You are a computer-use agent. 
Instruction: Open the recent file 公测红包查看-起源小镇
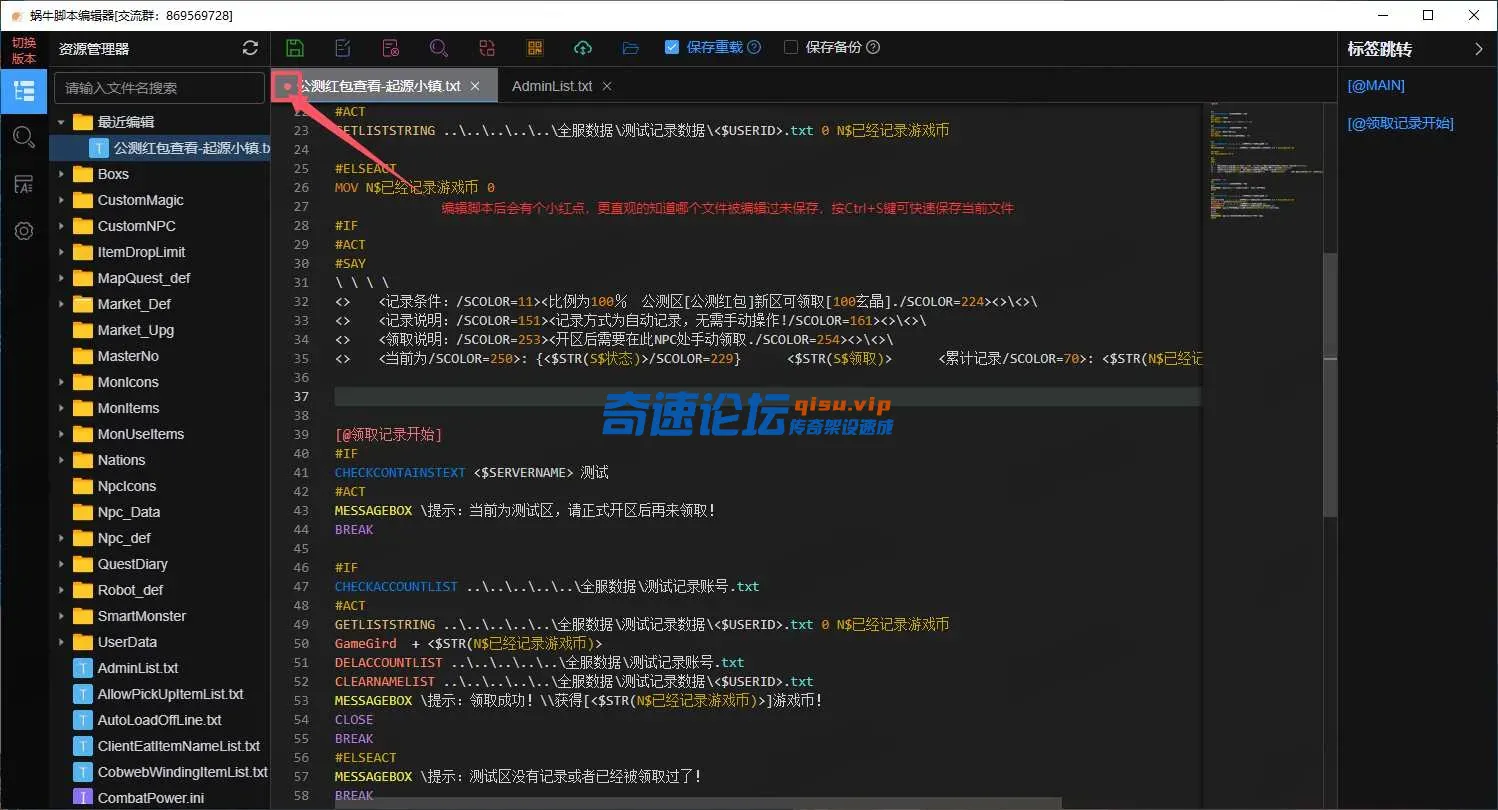click(160, 148)
